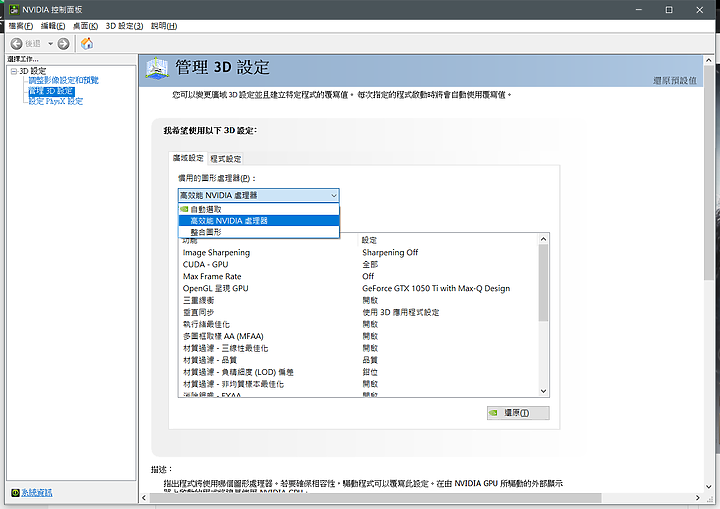Click the 還原(I) restore button
This screenshot has width=720, height=509.
[518, 413]
